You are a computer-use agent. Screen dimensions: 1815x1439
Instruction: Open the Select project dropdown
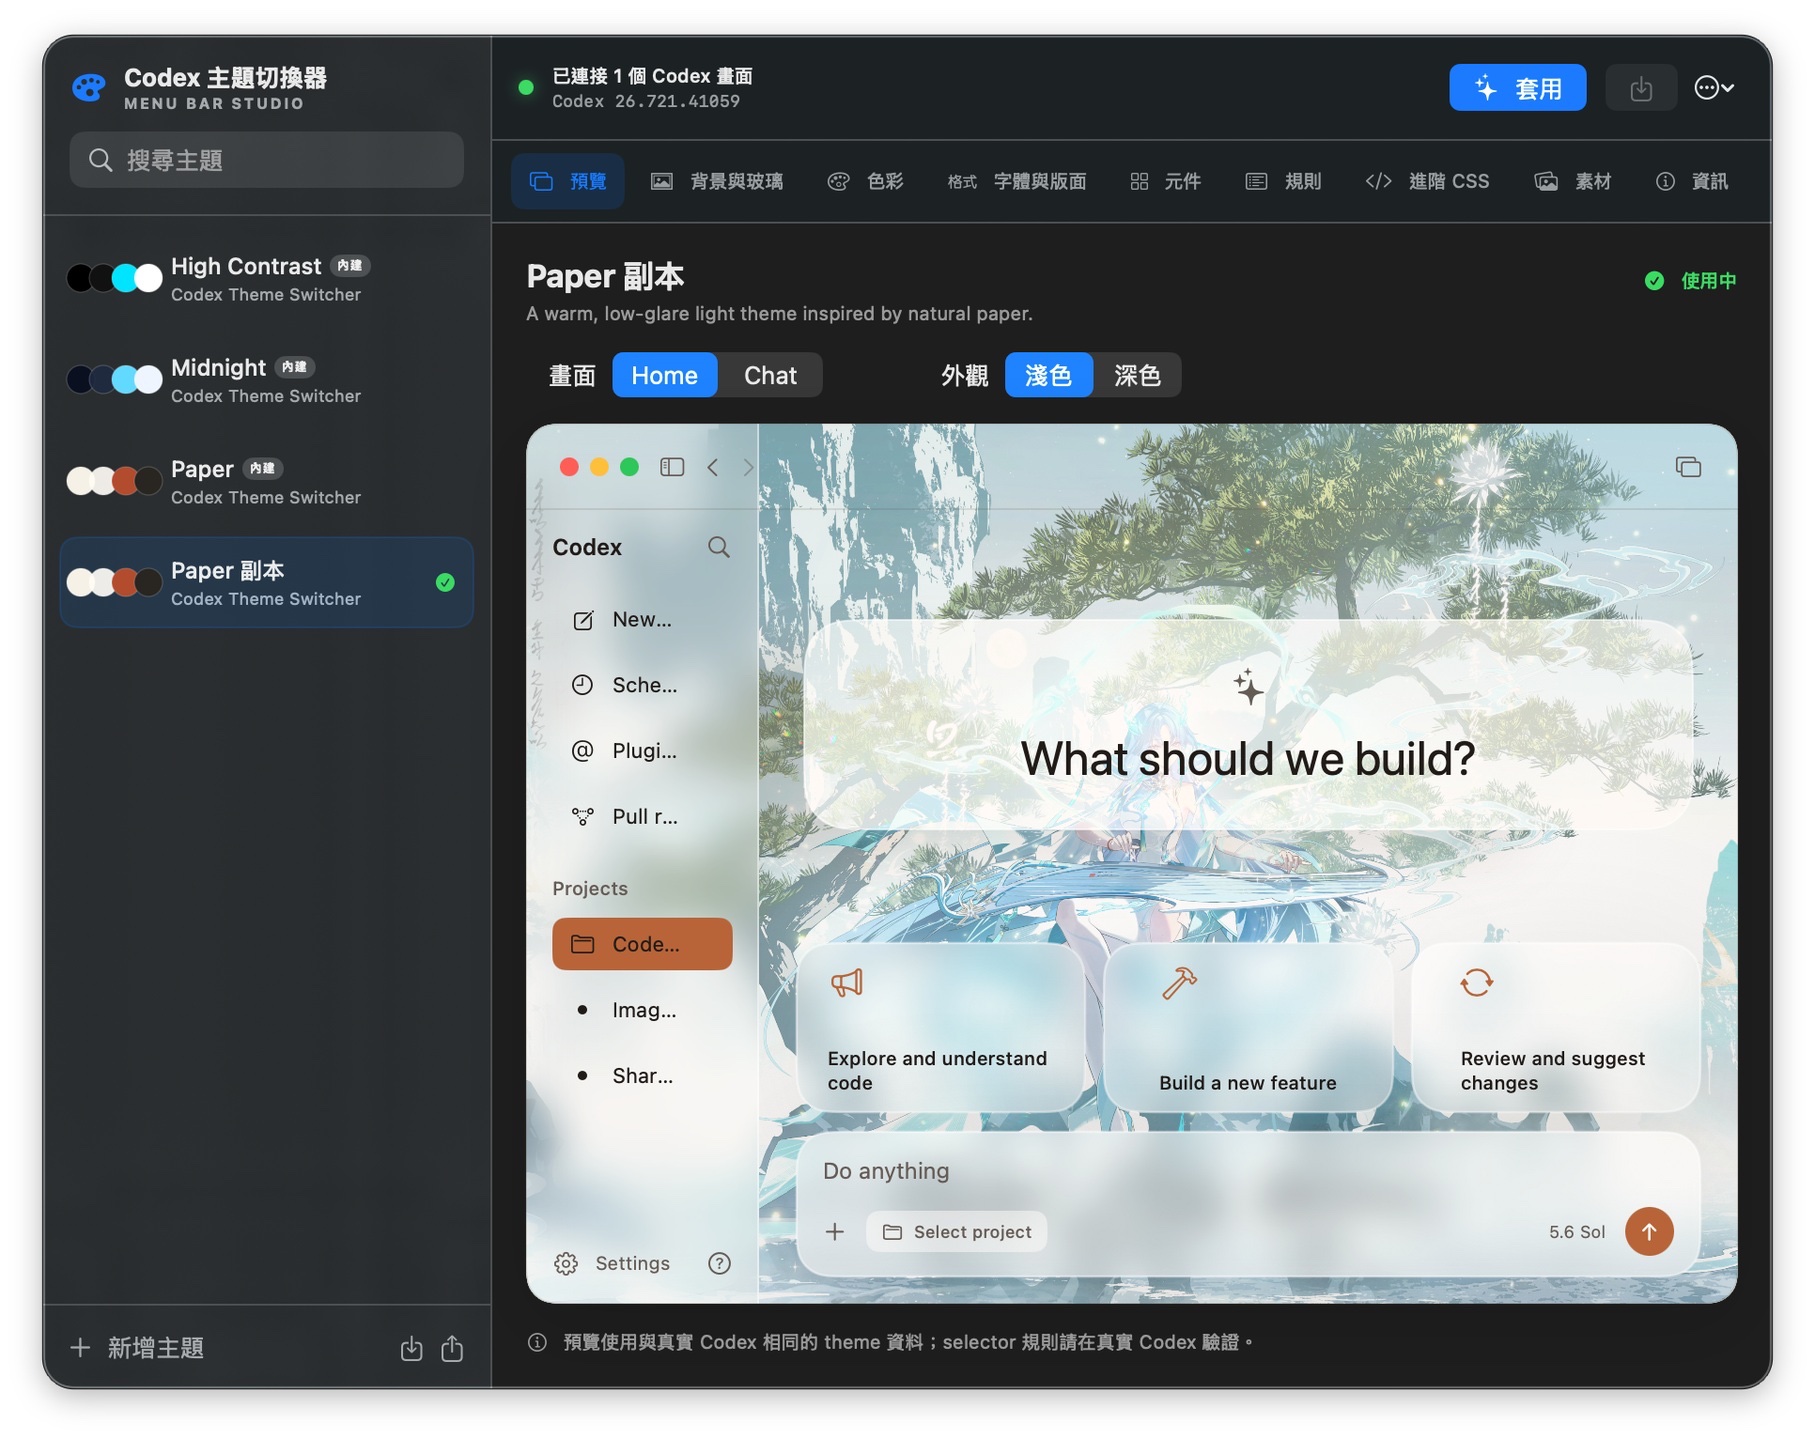tap(957, 1232)
